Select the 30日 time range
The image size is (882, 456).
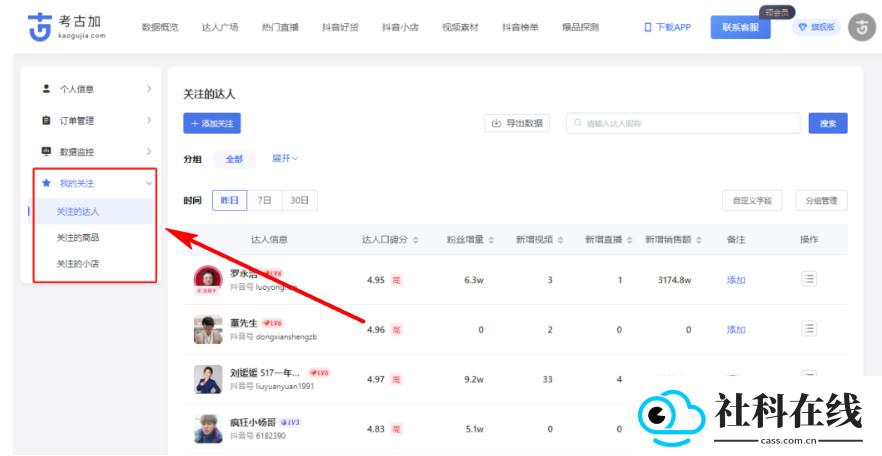pyautogui.click(x=300, y=200)
